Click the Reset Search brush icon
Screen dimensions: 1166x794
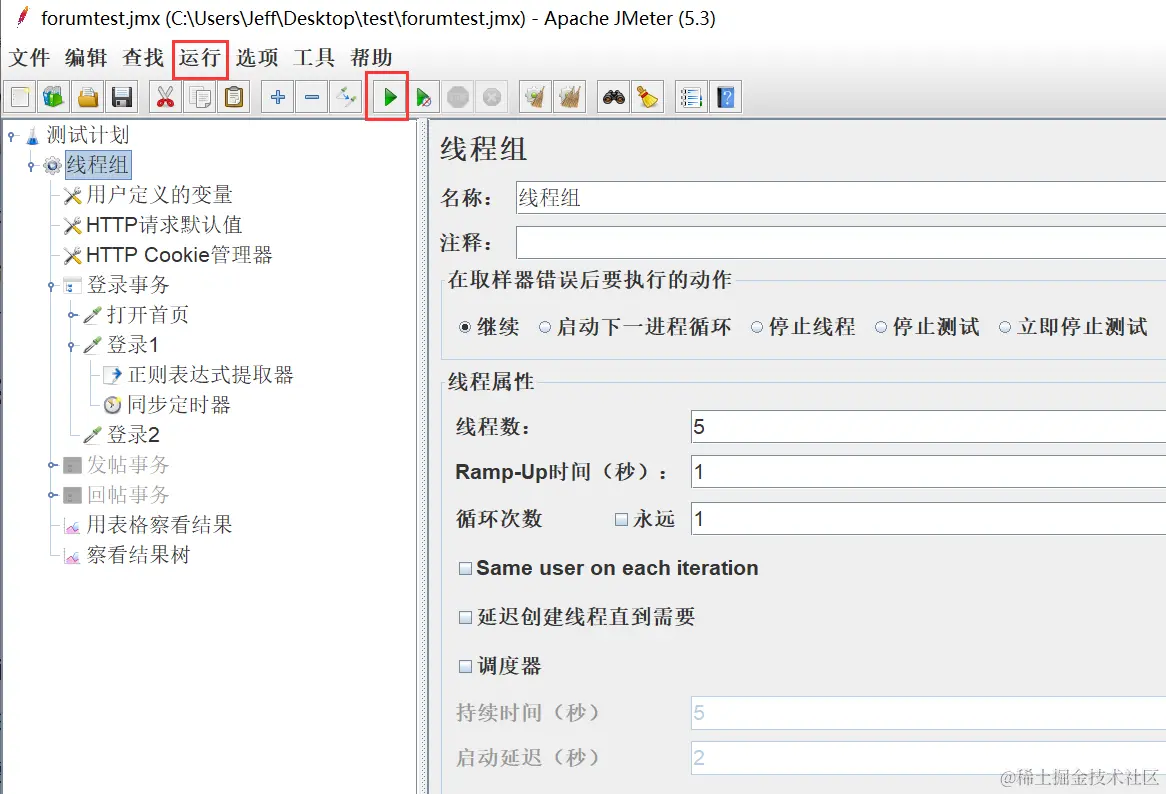[648, 97]
